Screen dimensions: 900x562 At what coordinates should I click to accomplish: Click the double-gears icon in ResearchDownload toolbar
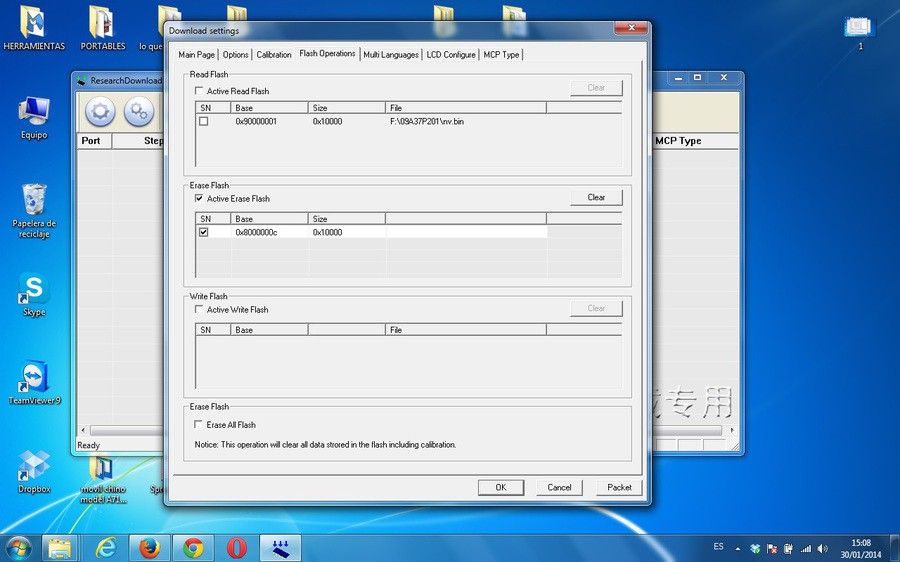coord(138,111)
